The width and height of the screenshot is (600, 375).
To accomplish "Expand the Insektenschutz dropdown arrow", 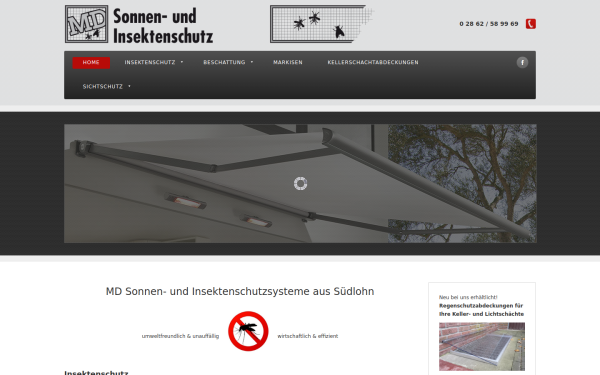I will pos(182,62).
